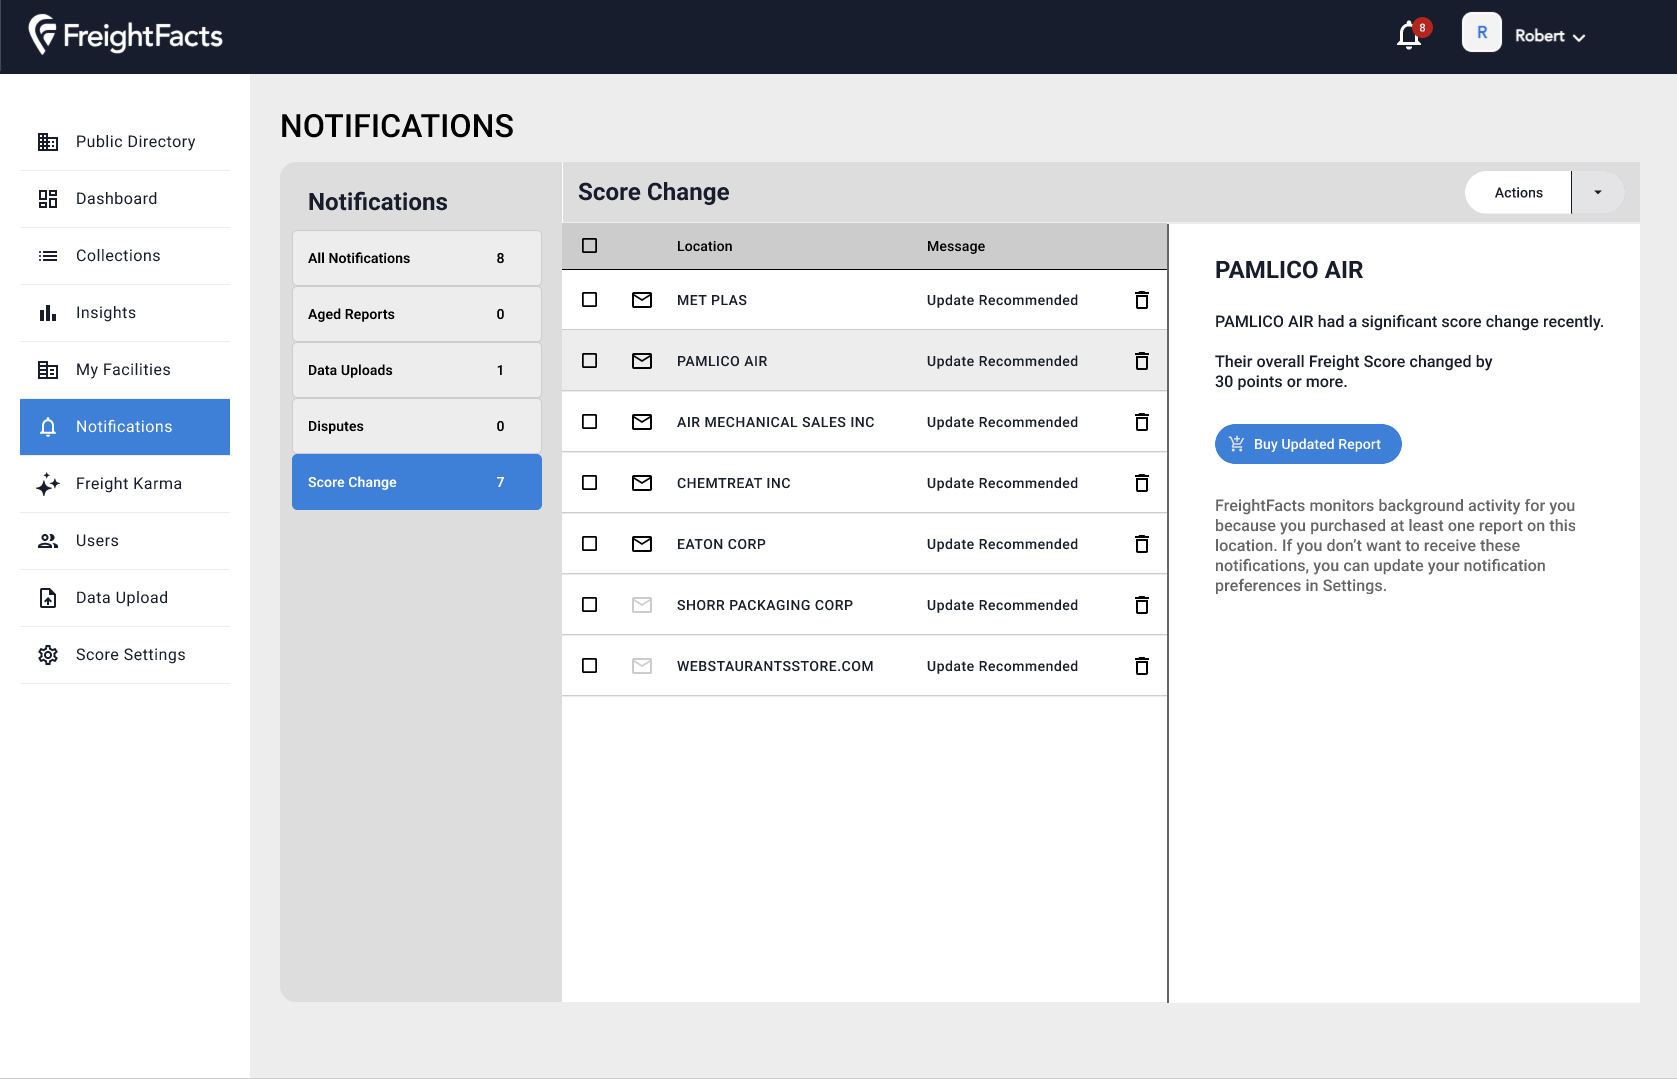Expand the Actions dropdown arrow
Screen dimensions: 1677x1079
[x=1597, y=193]
